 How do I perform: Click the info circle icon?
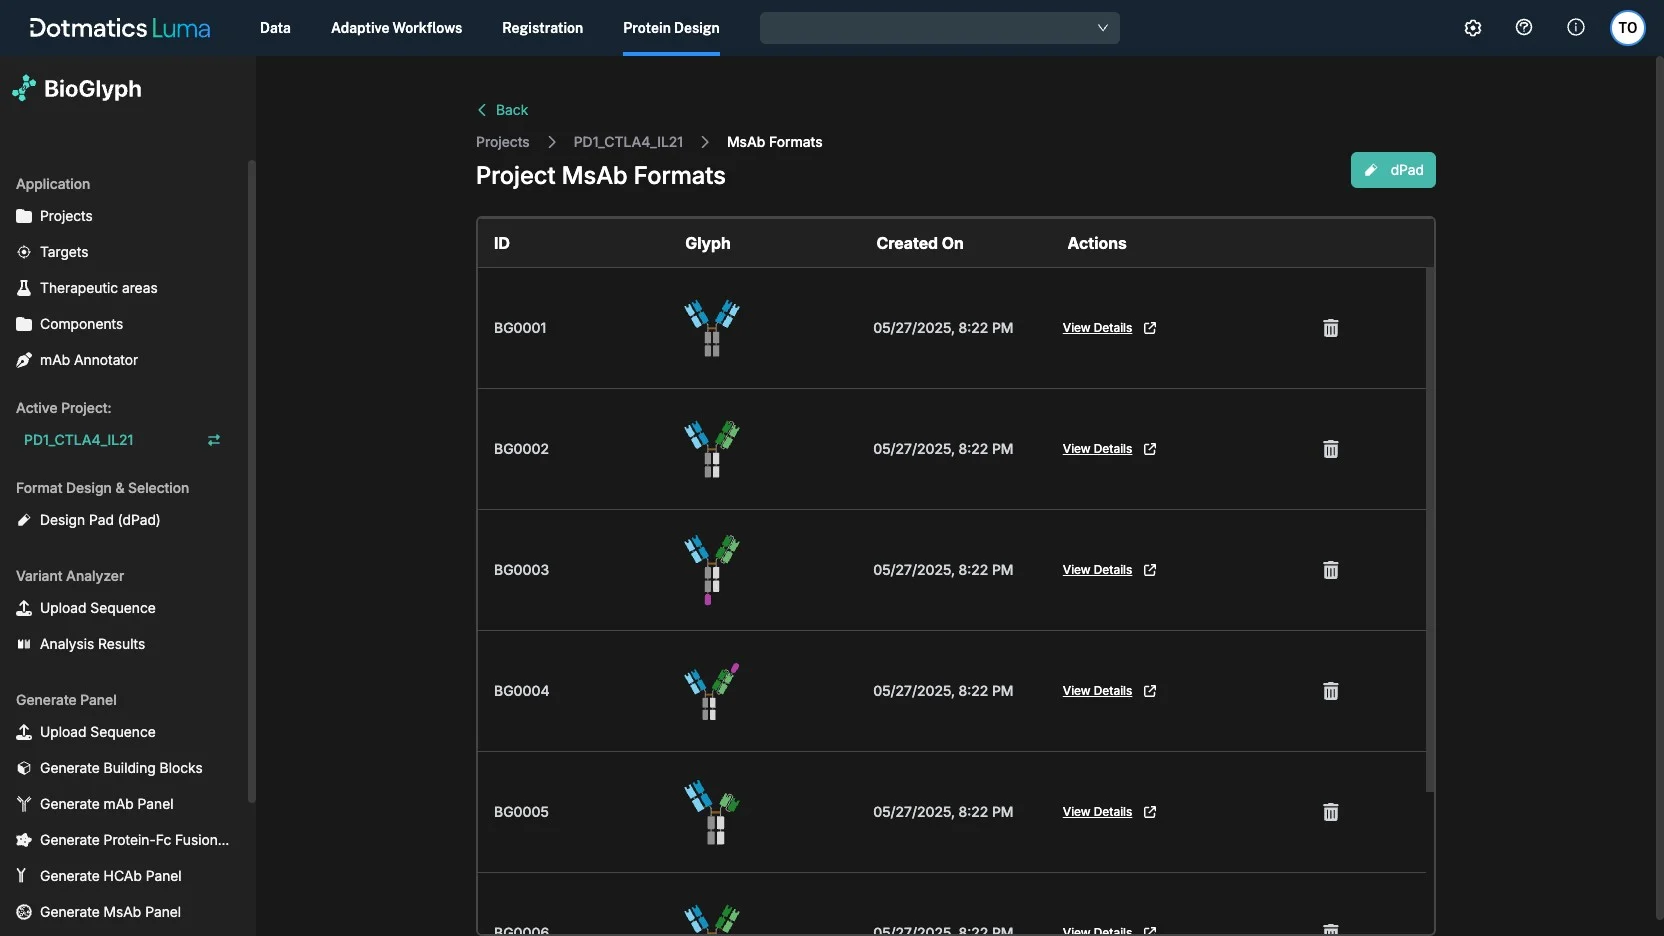click(x=1576, y=28)
